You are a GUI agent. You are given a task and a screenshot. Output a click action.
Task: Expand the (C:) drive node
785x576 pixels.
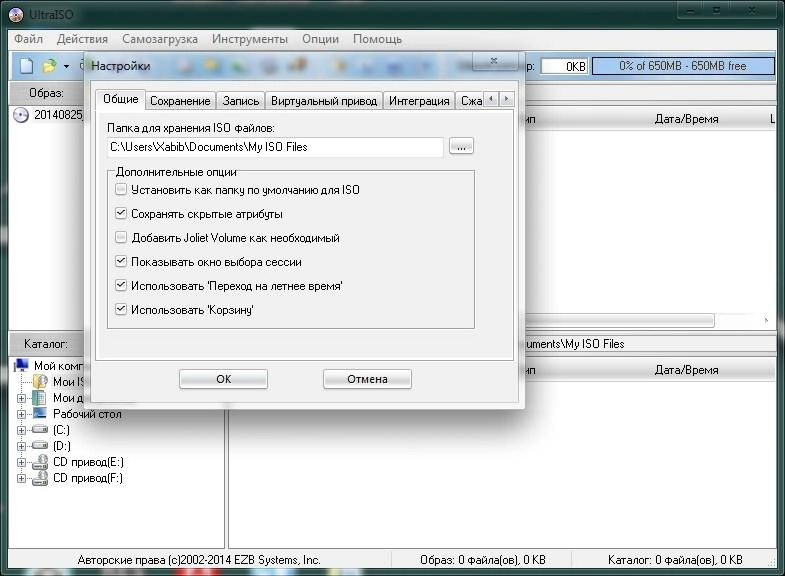click(x=21, y=430)
